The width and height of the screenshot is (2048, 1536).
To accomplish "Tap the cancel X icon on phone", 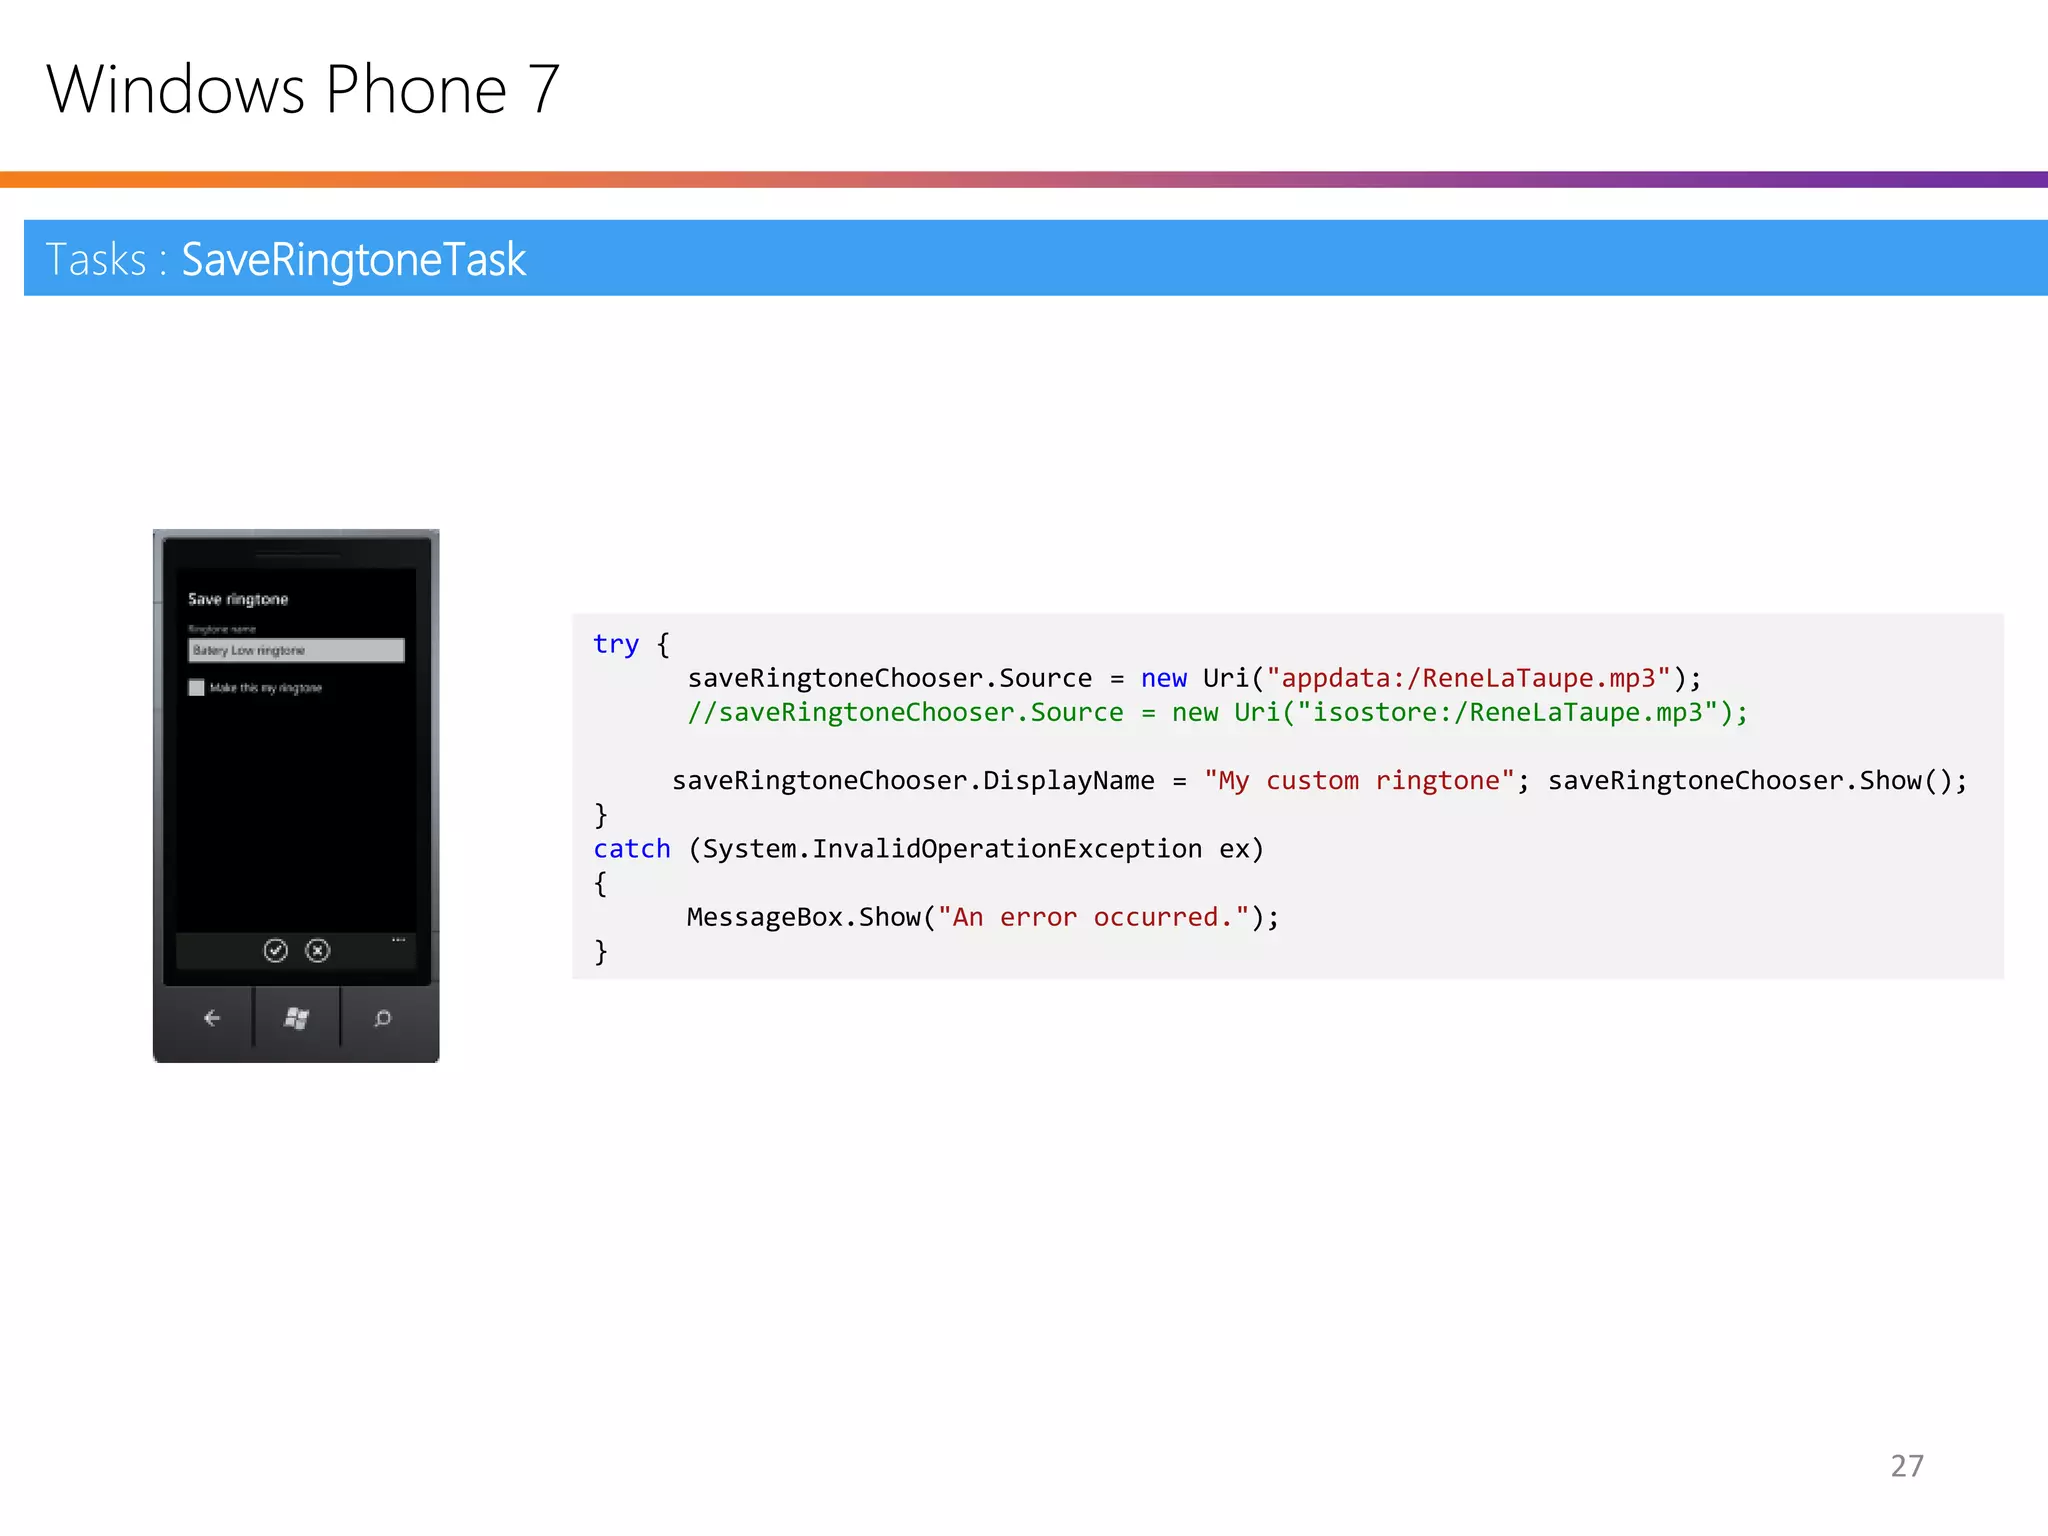I will pyautogui.click(x=318, y=950).
